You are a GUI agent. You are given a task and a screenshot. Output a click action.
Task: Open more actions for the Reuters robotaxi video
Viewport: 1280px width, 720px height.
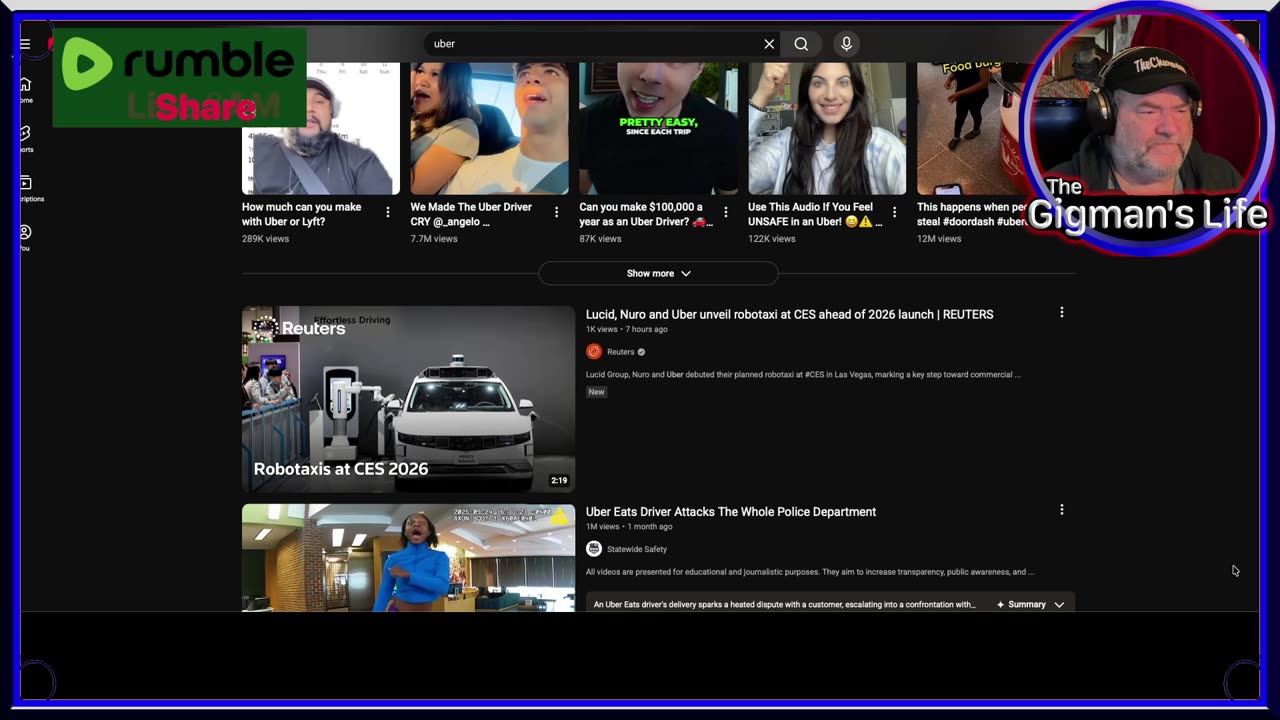pyautogui.click(x=1062, y=313)
